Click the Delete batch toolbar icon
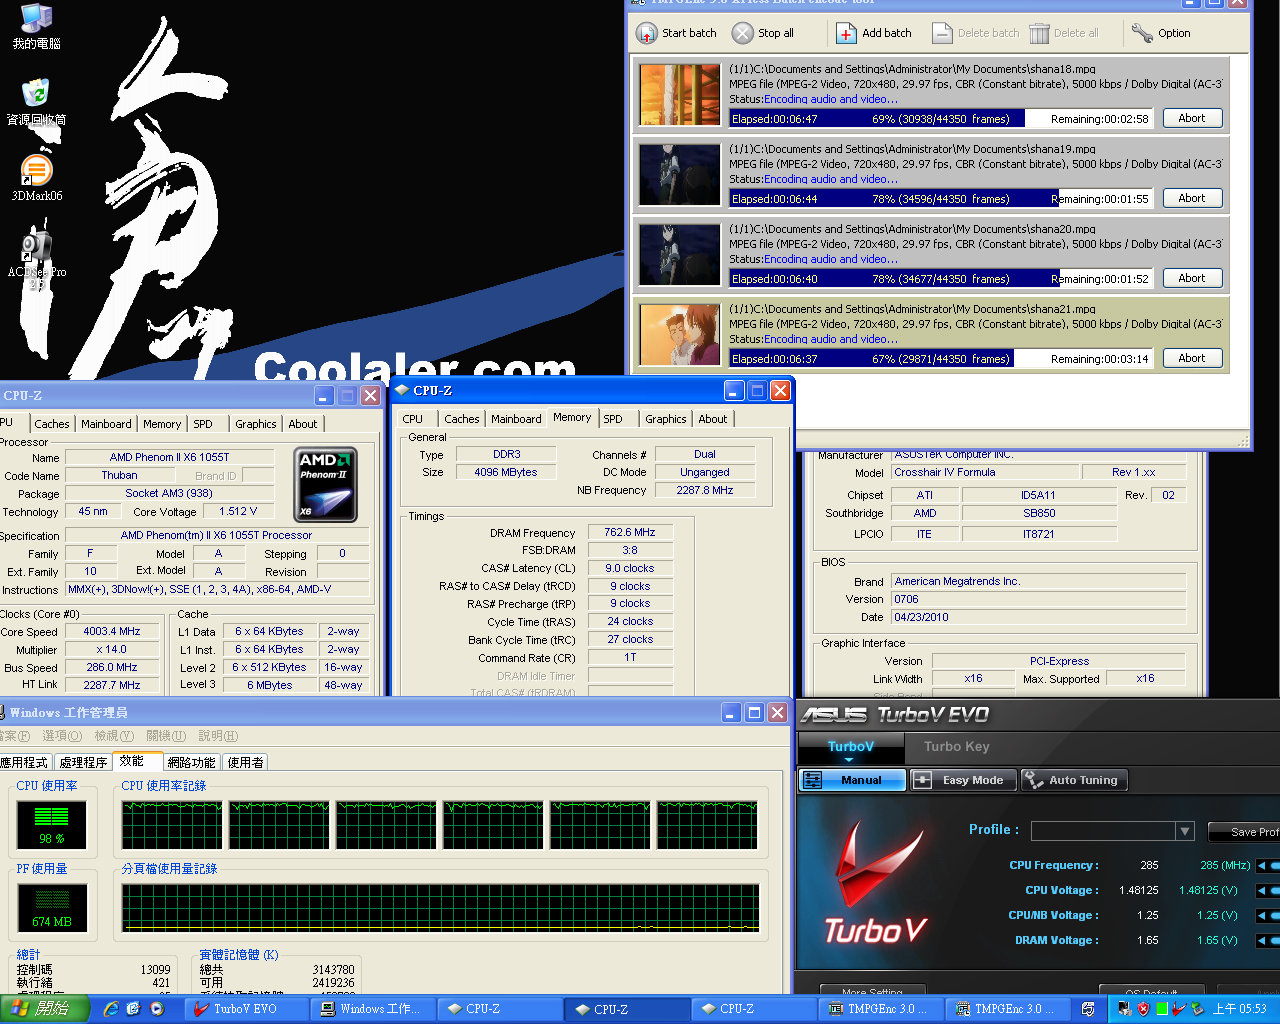Viewport: 1280px width, 1024px height. point(942,33)
